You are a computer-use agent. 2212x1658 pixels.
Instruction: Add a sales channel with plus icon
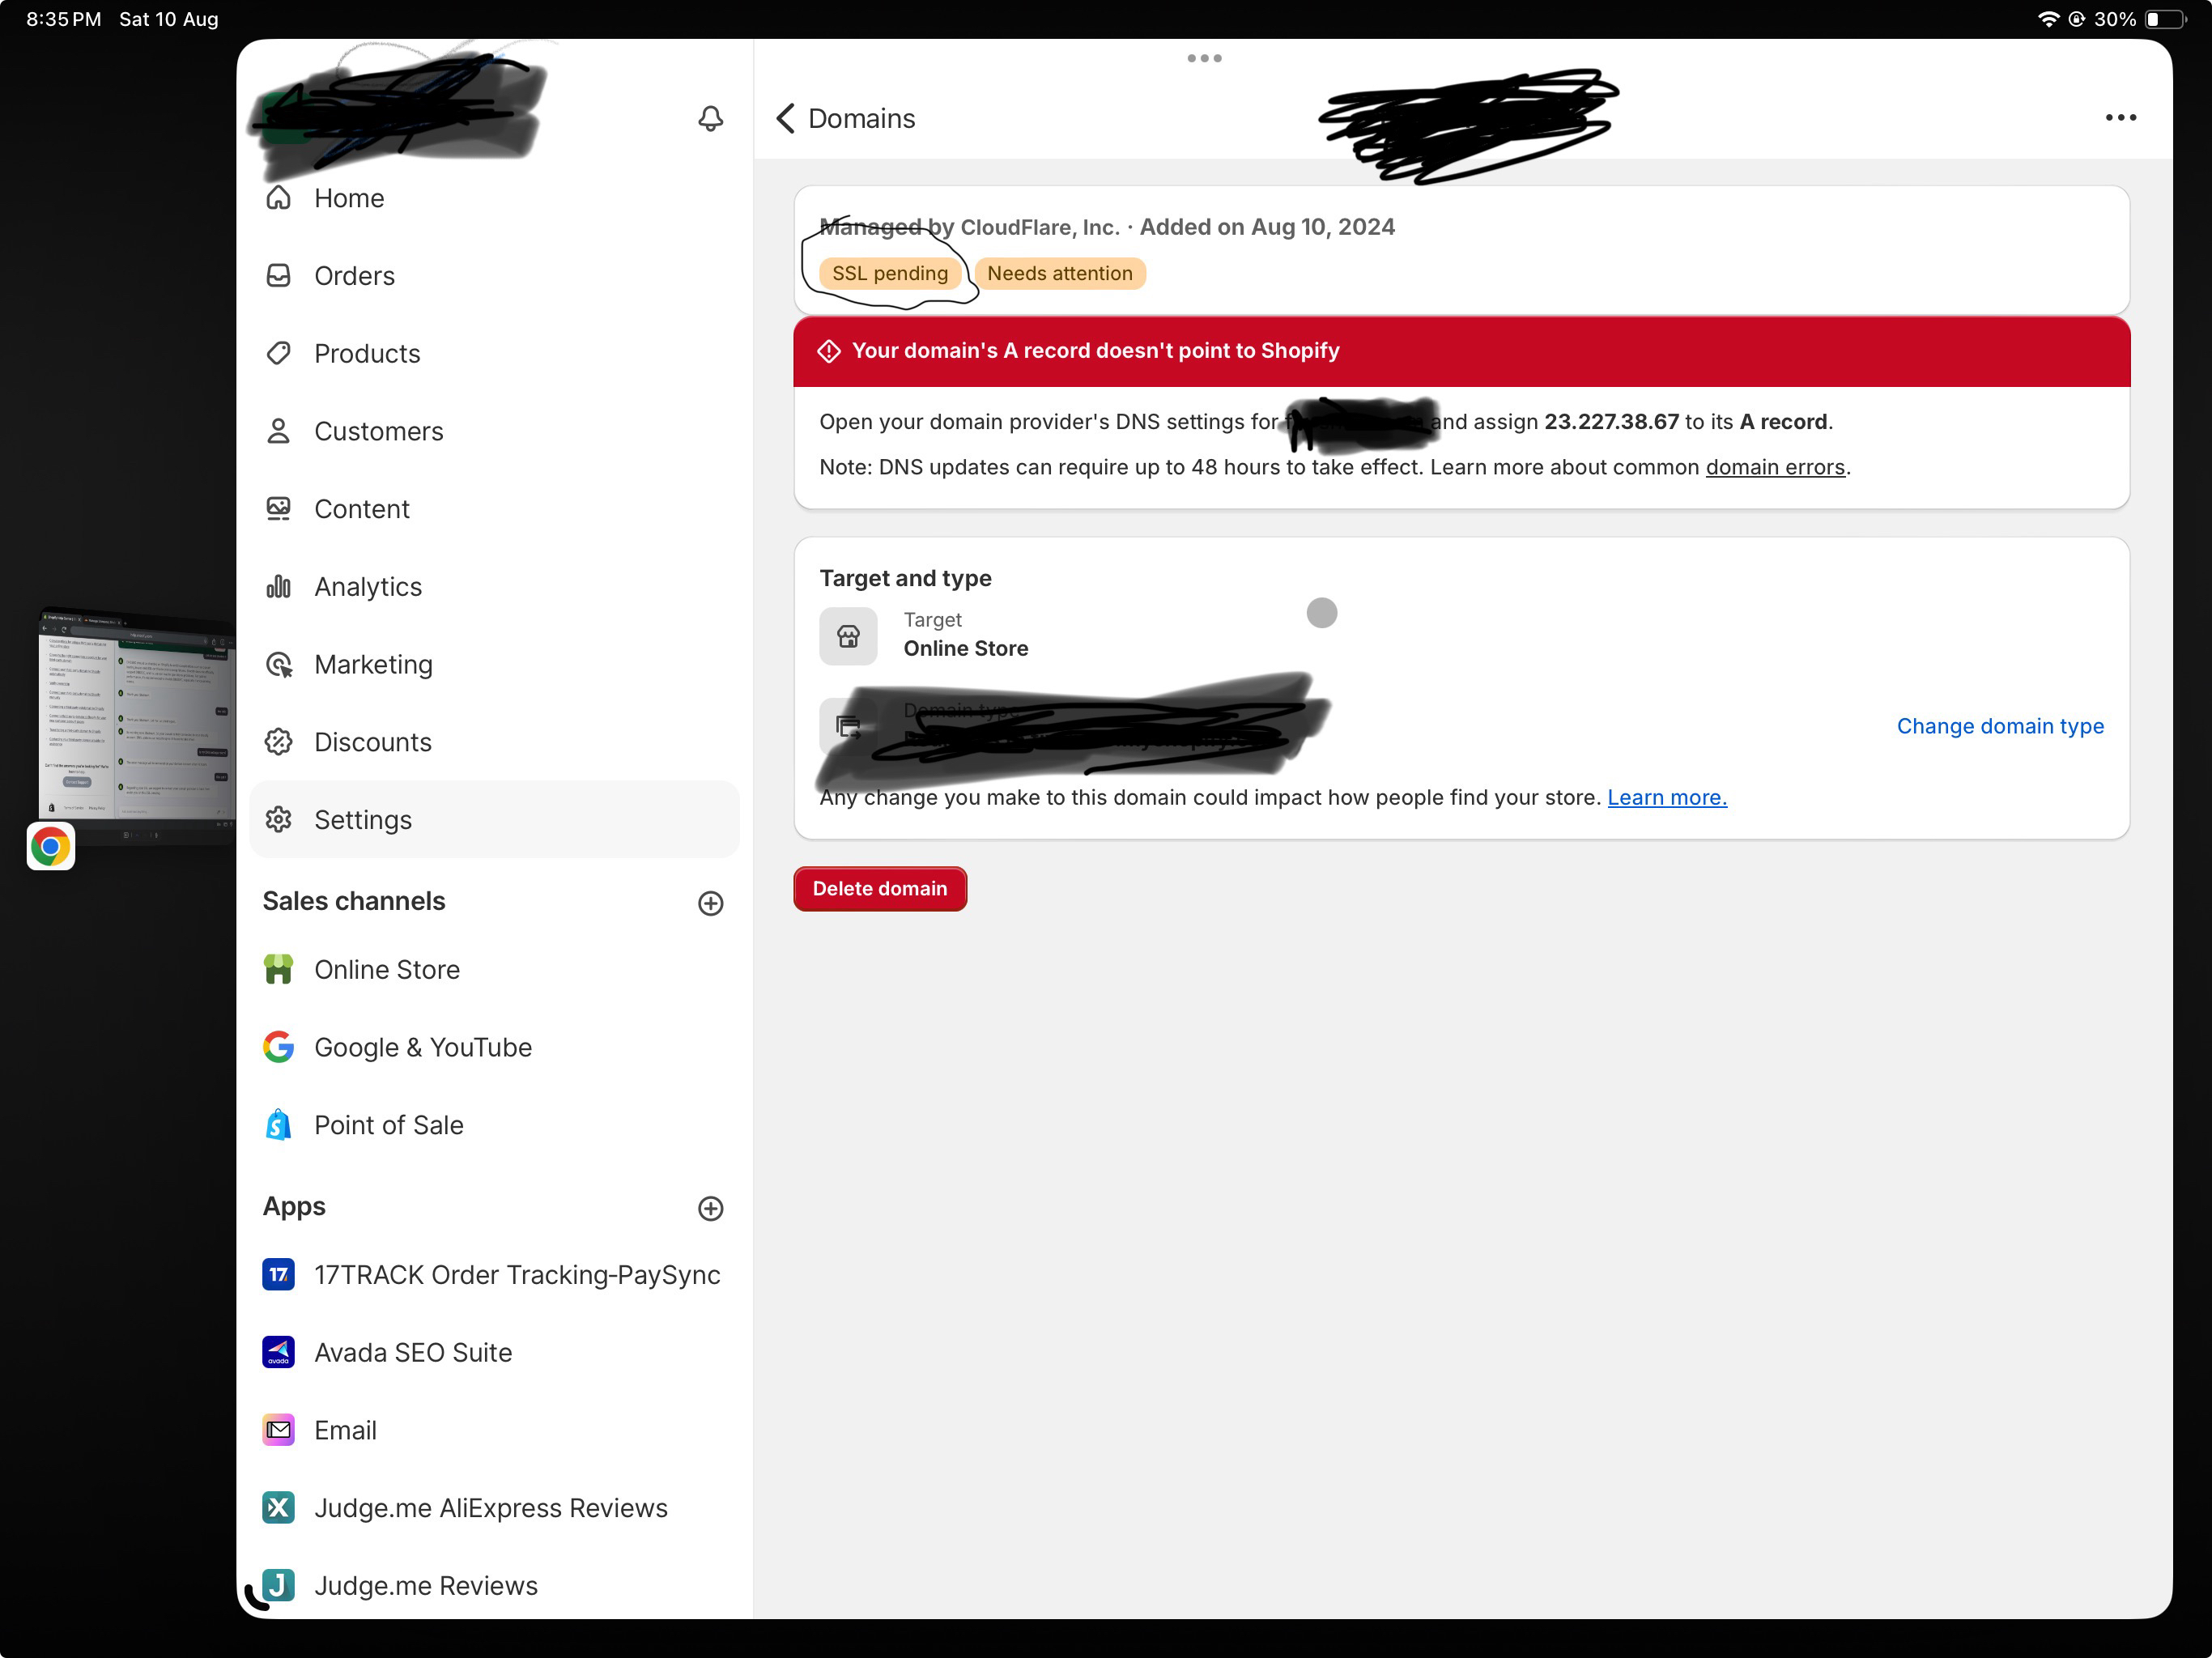tap(710, 903)
